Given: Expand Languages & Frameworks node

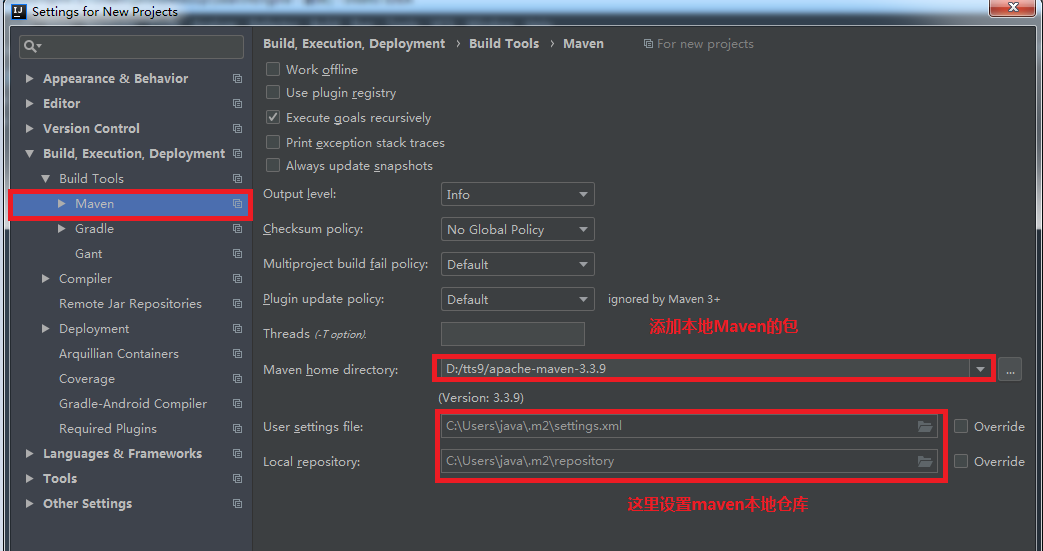Looking at the screenshot, I should point(29,454).
